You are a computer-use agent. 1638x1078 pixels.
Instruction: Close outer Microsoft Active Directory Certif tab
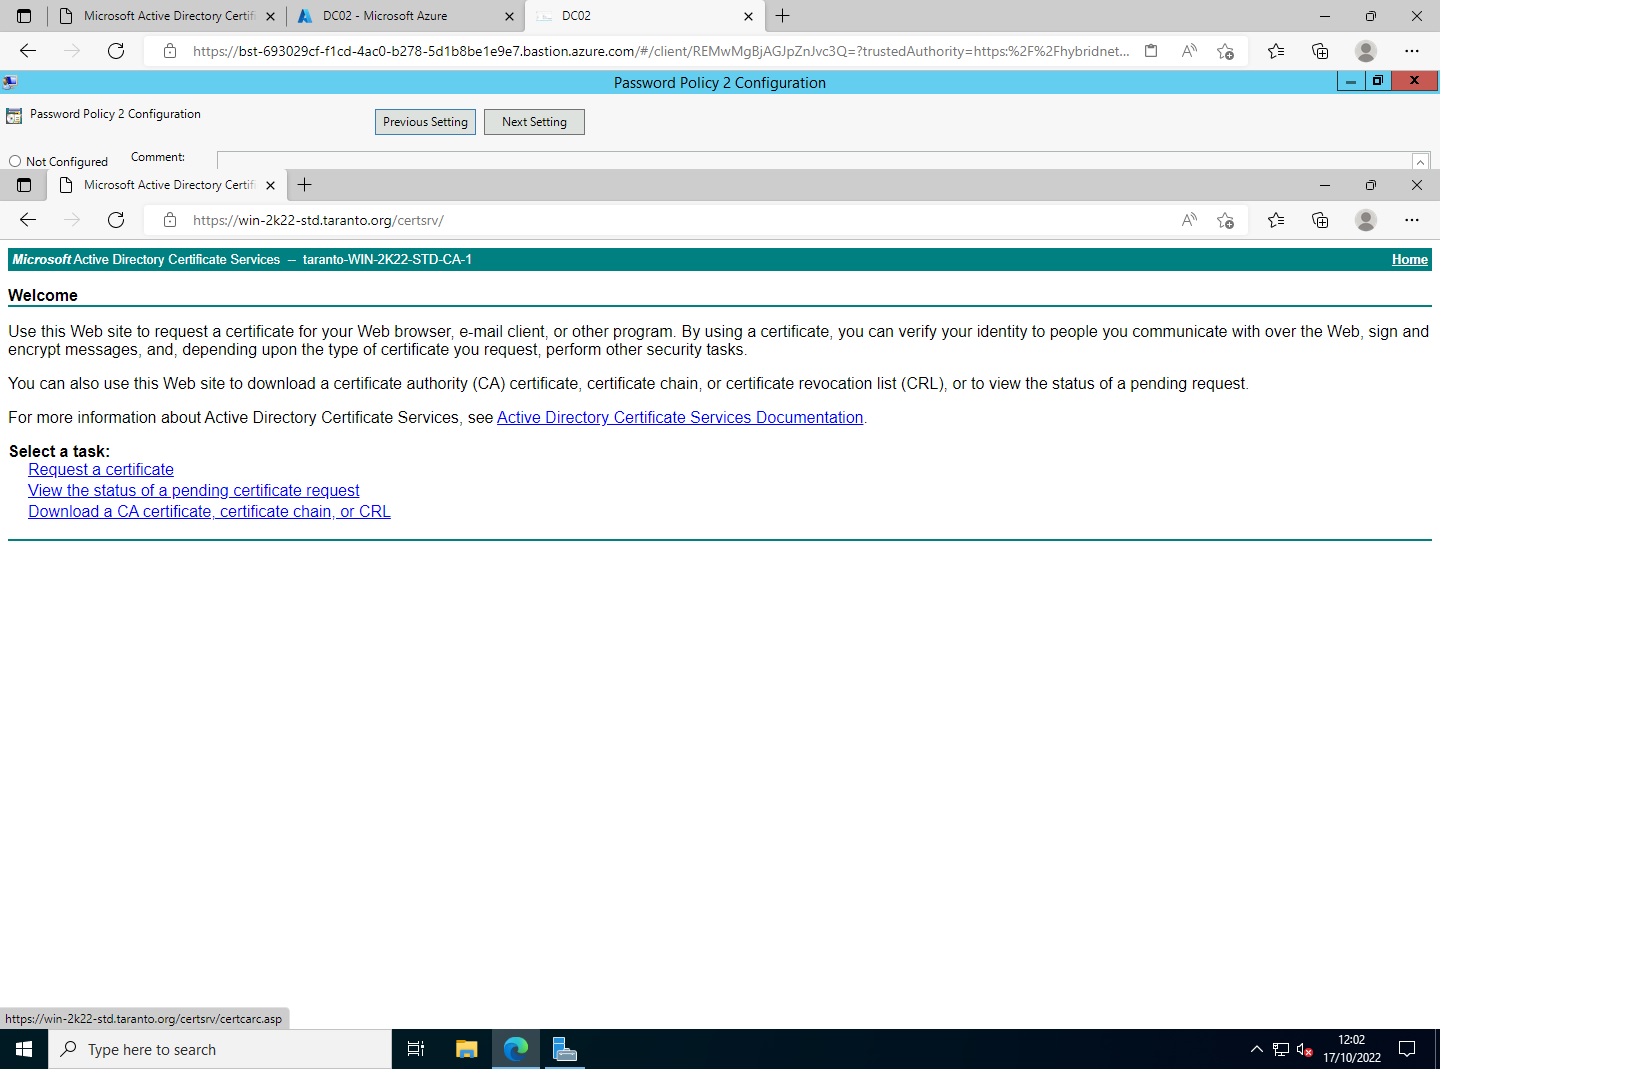point(270,16)
